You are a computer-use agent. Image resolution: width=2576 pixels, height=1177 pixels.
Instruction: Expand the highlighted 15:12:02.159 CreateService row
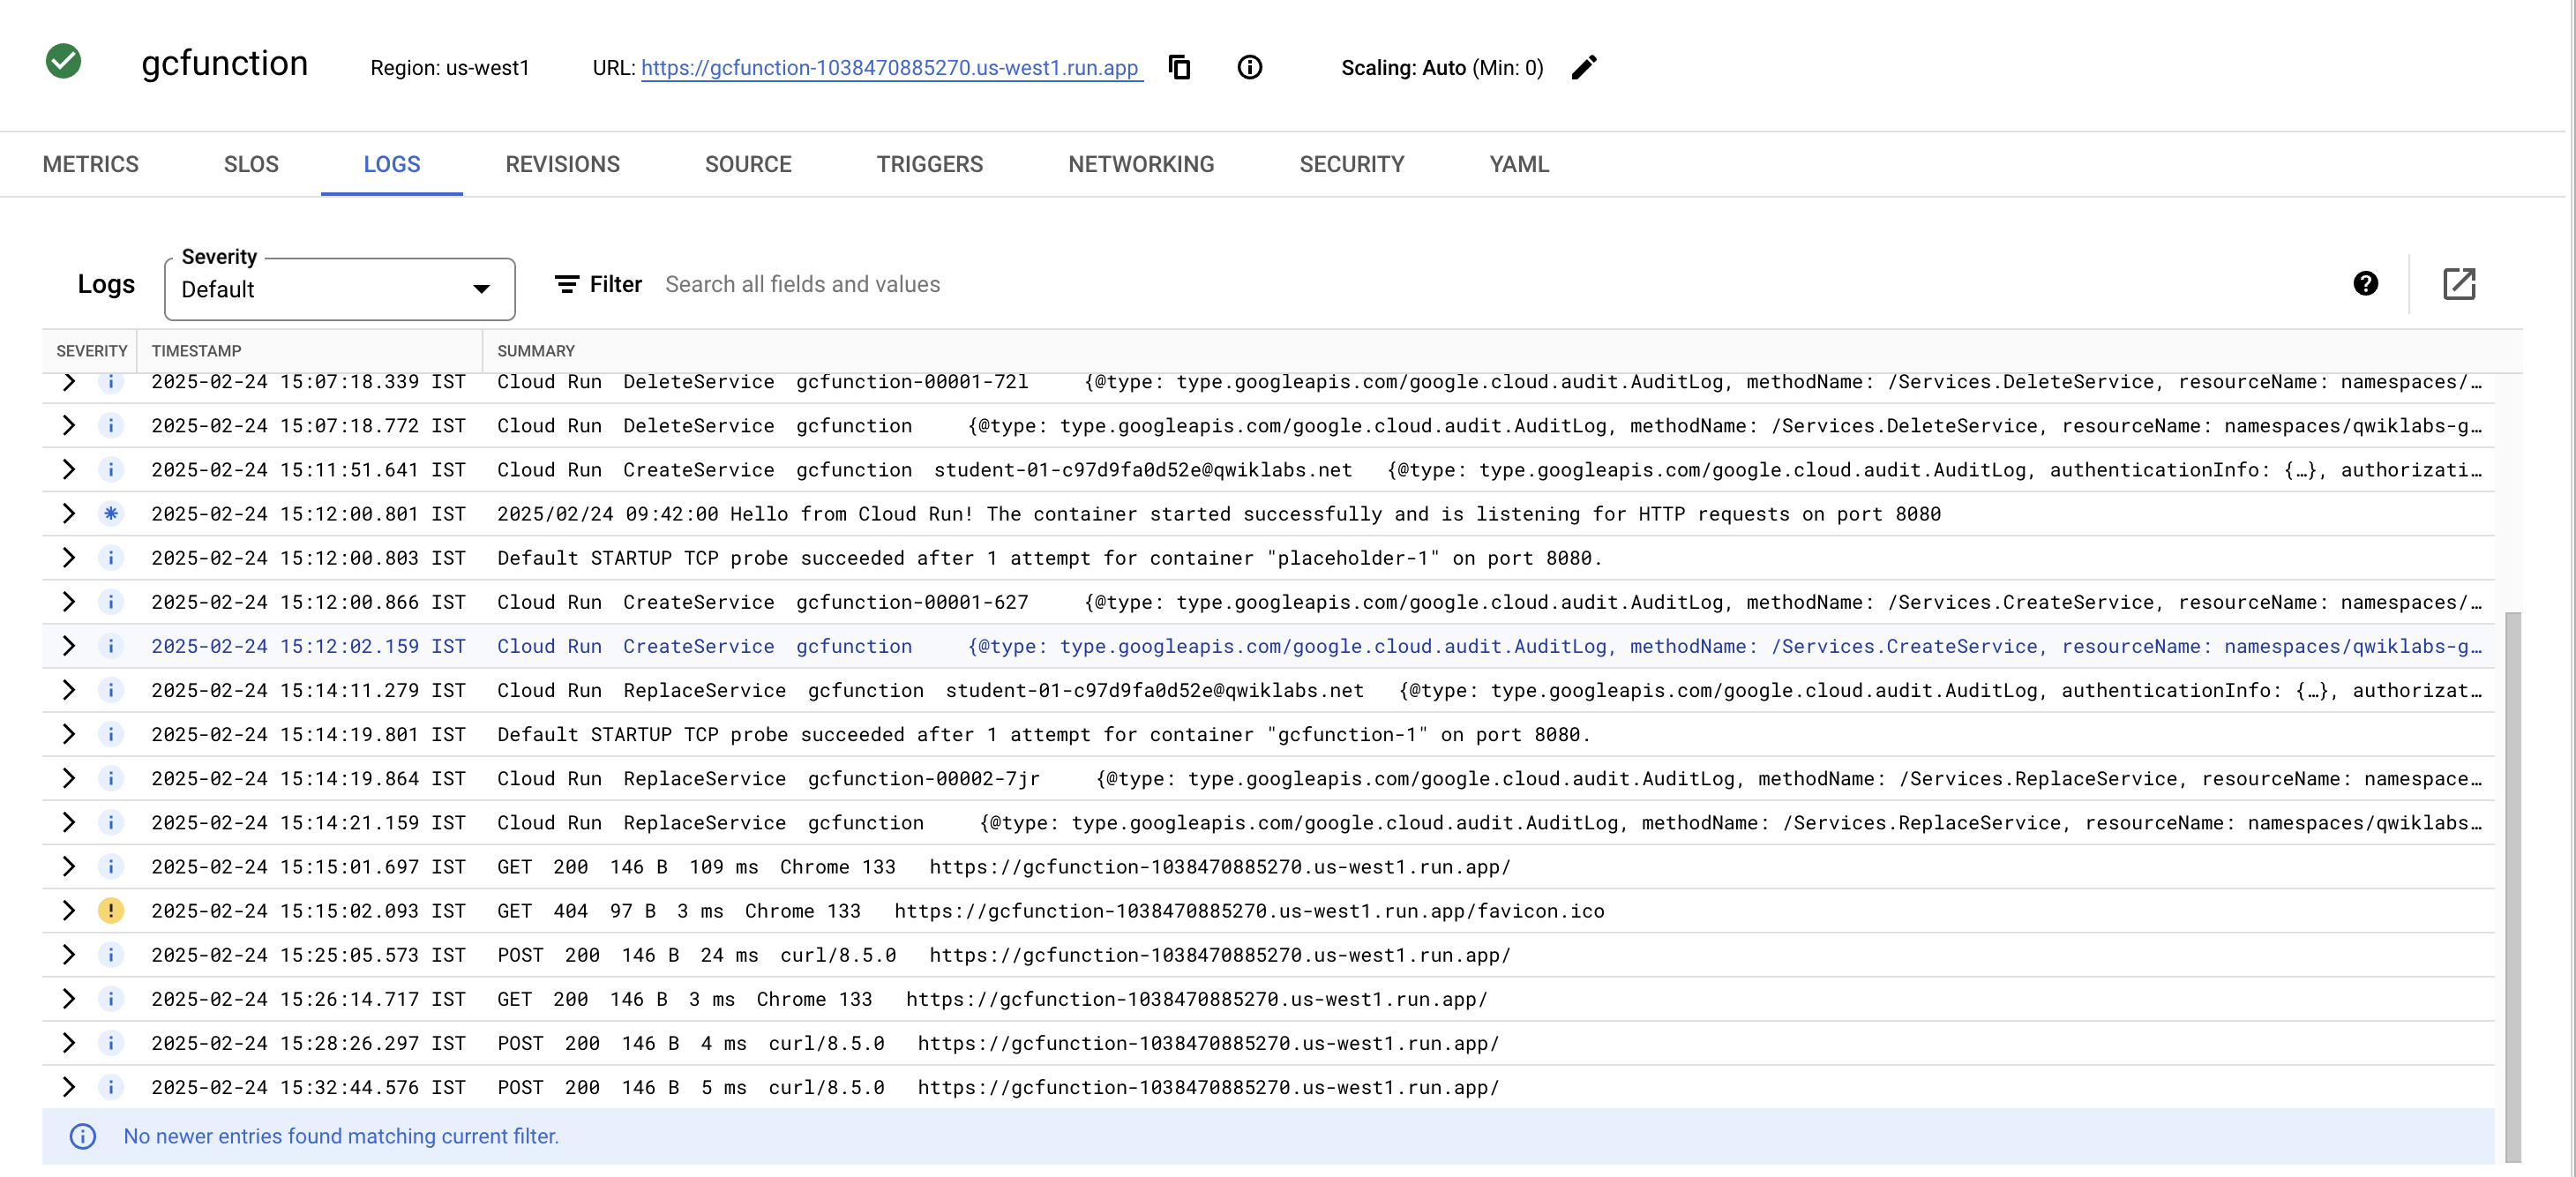point(68,646)
